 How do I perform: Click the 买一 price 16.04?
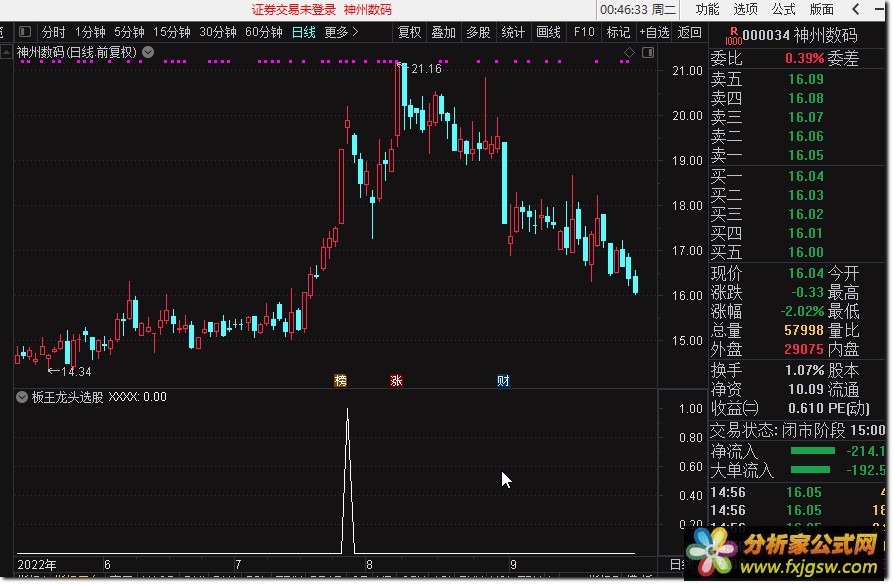pyautogui.click(x=806, y=176)
